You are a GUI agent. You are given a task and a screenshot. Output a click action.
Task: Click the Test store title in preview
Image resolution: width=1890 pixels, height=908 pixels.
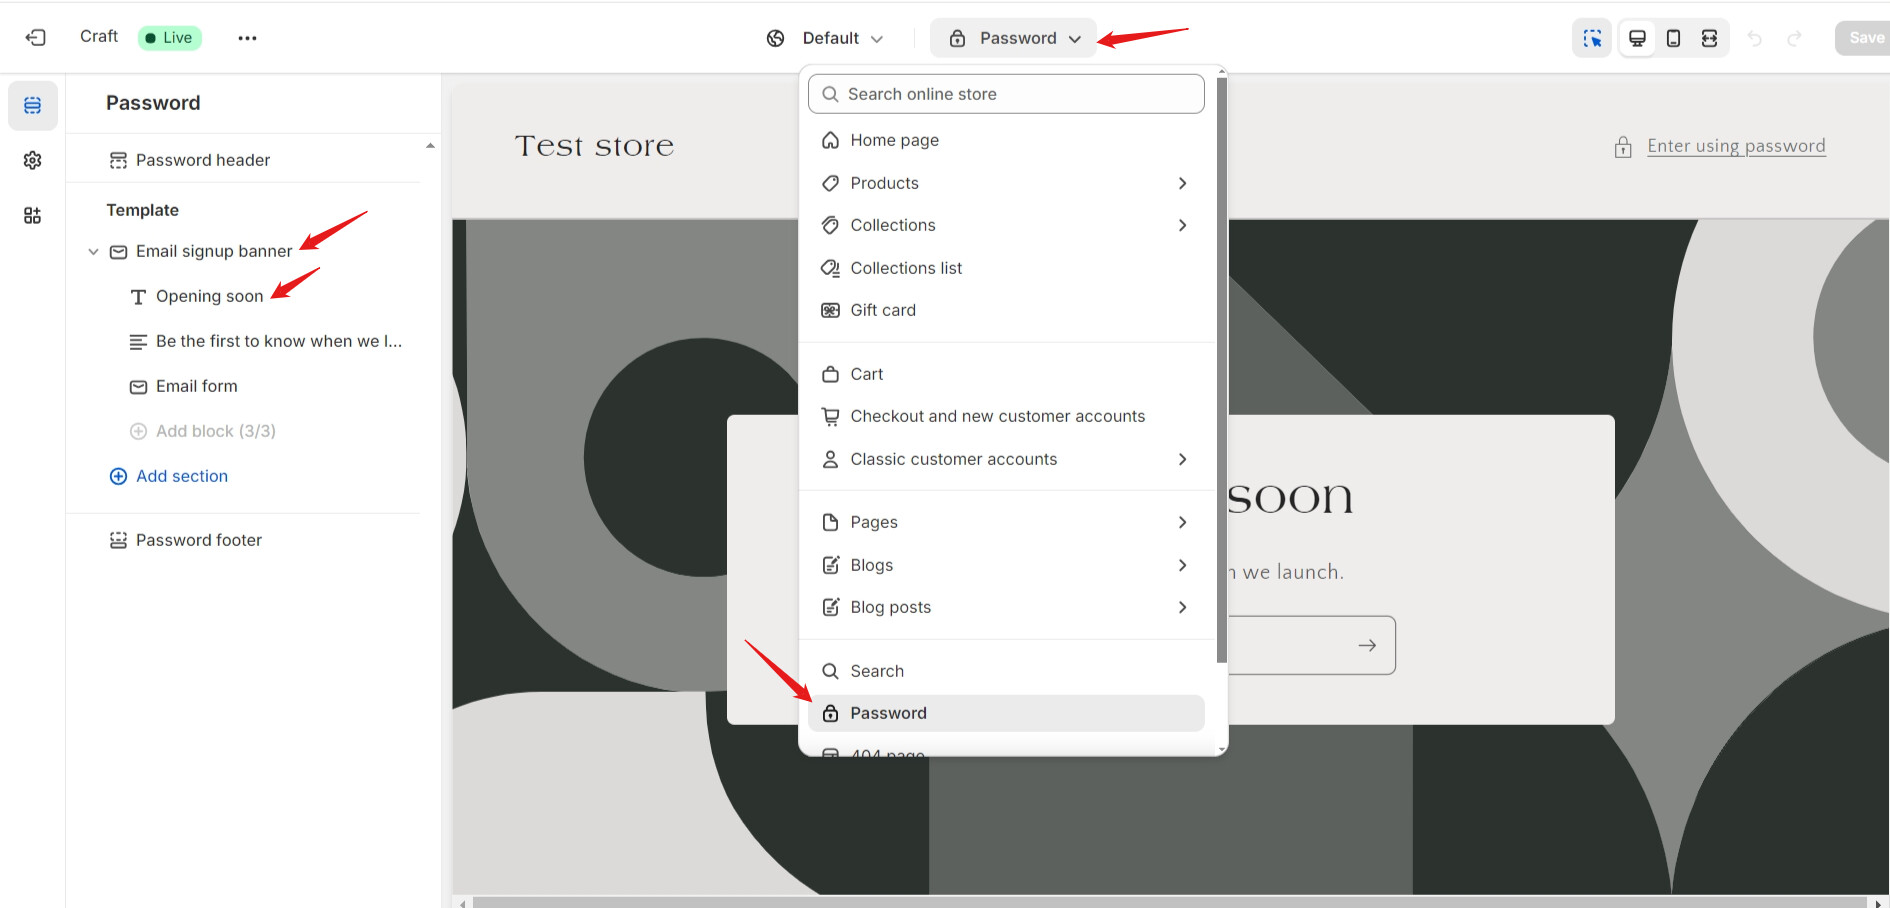594,146
